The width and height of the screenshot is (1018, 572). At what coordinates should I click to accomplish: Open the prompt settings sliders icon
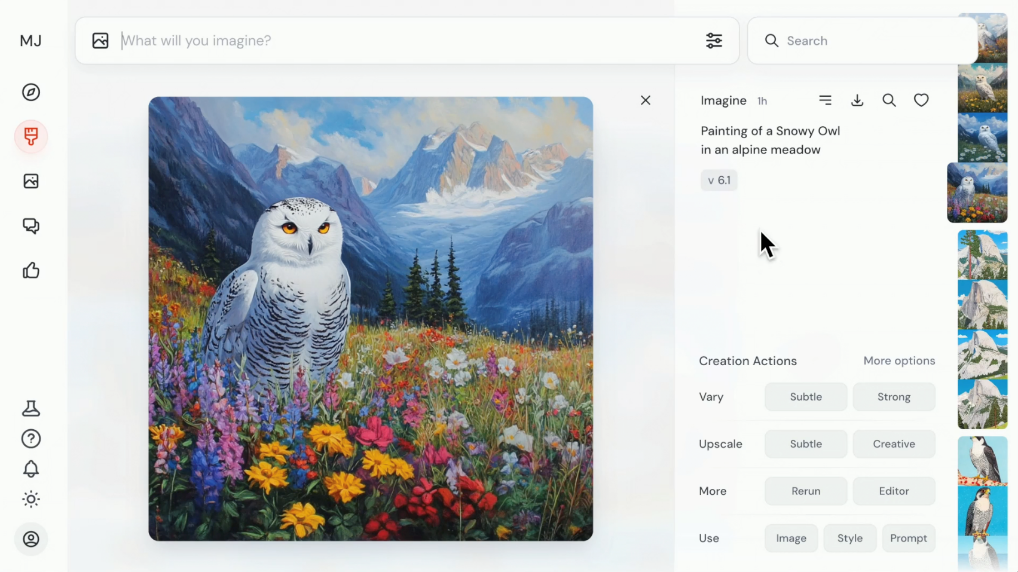714,41
